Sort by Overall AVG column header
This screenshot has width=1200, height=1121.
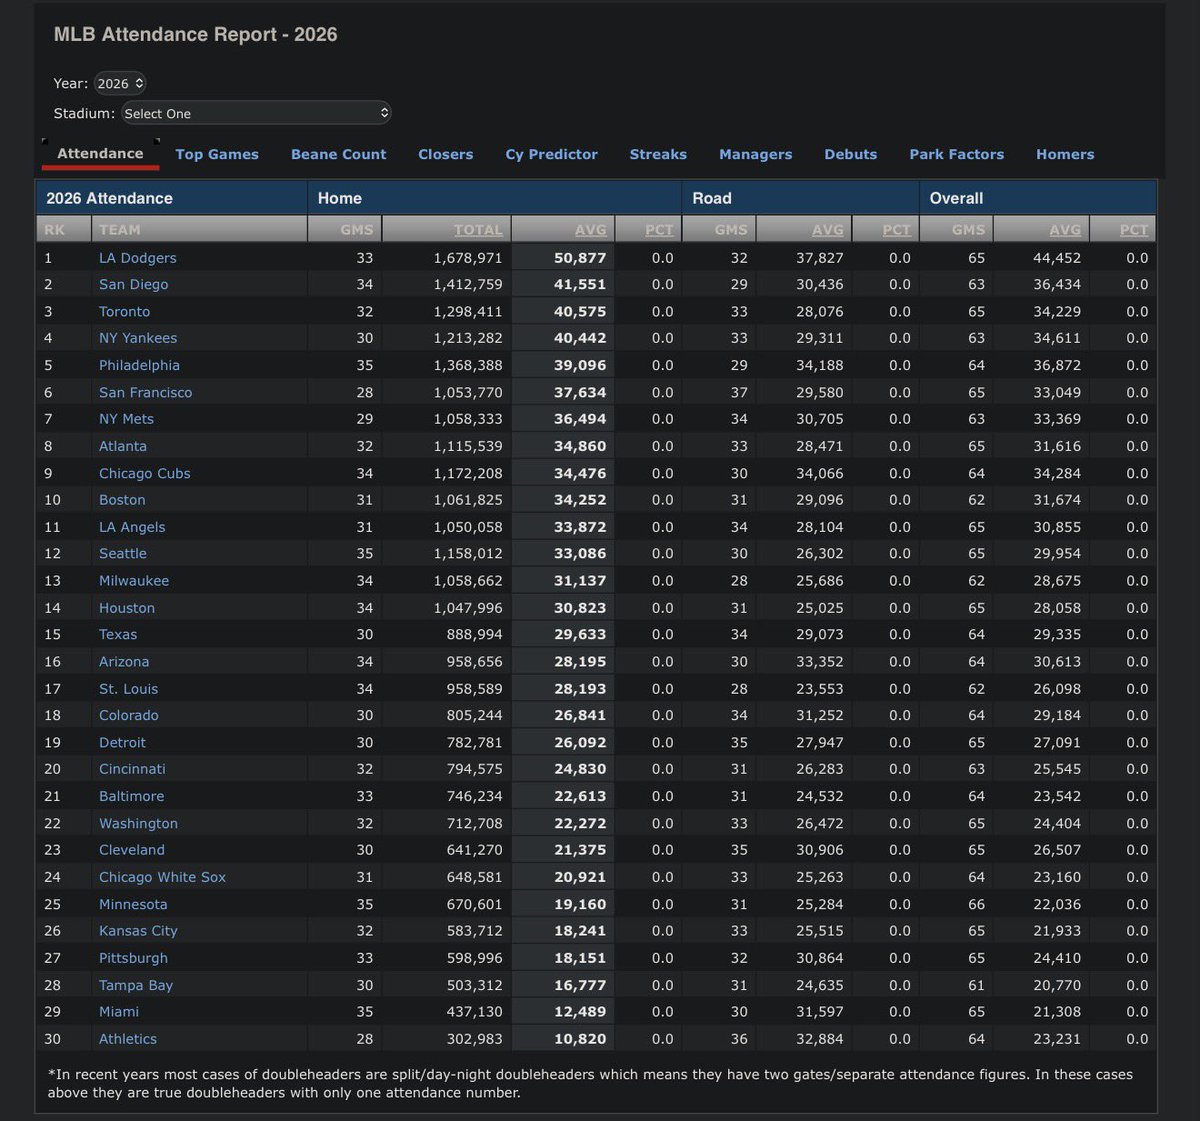point(1065,229)
